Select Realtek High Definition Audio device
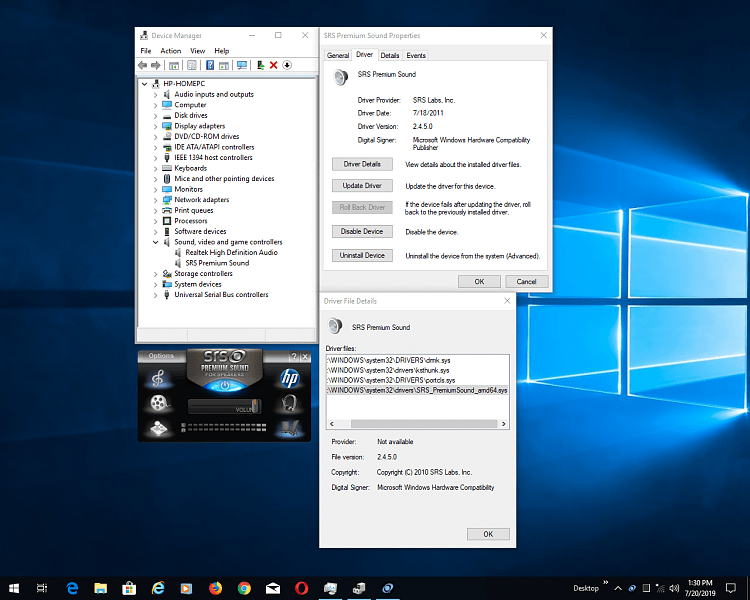 pos(231,252)
